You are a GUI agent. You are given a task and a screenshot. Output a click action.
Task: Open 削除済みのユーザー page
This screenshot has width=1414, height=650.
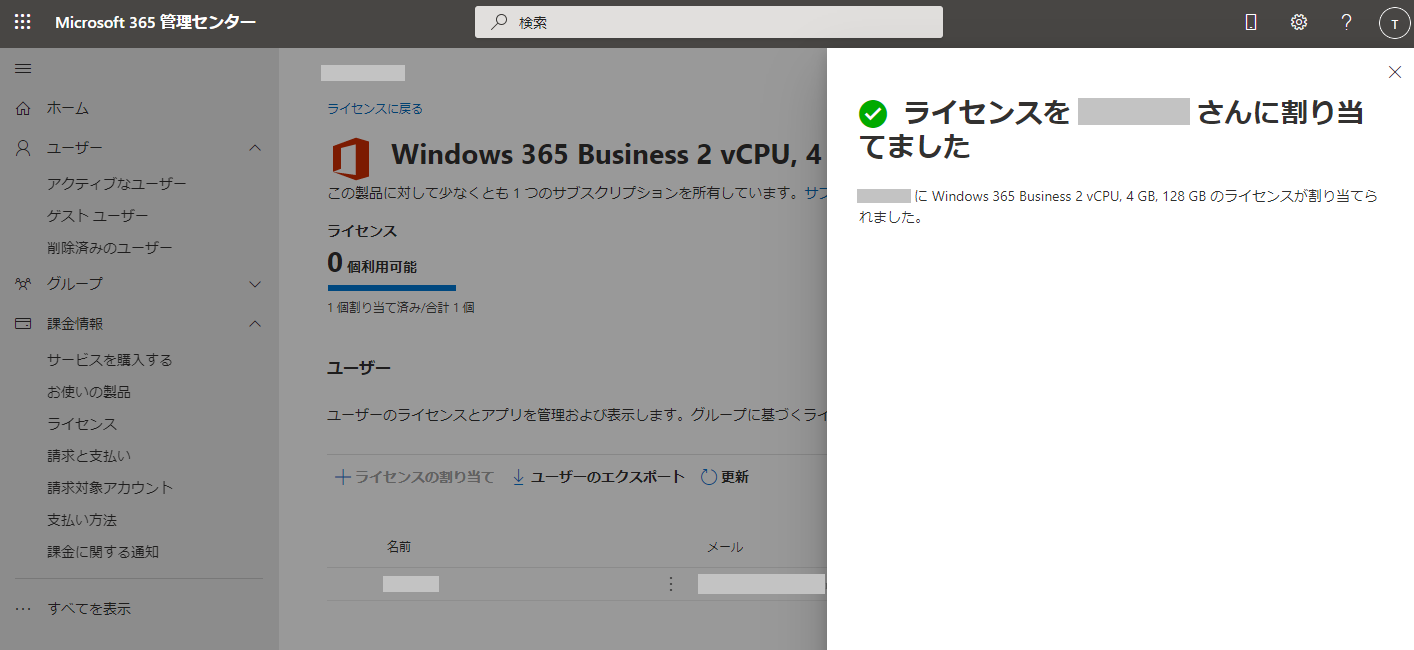[x=110, y=248]
